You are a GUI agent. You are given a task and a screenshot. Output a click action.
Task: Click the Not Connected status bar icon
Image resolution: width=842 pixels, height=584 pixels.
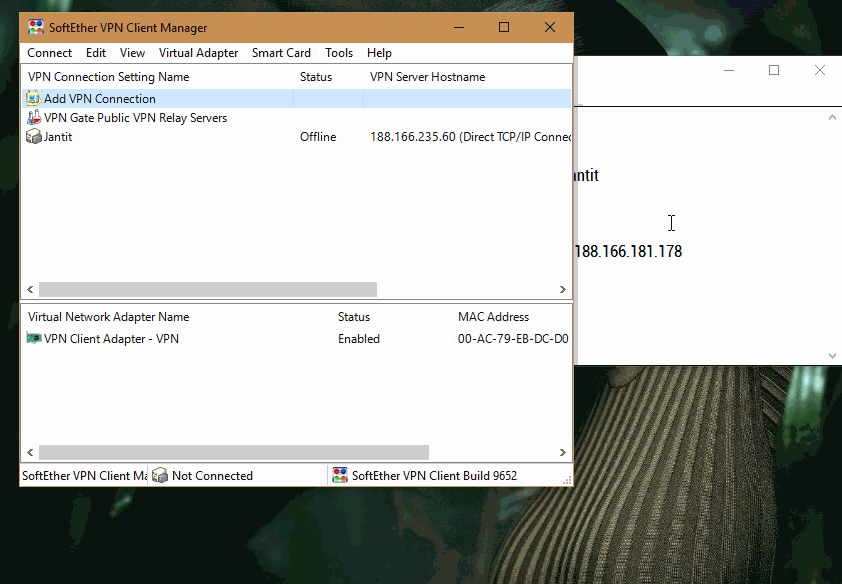click(159, 475)
